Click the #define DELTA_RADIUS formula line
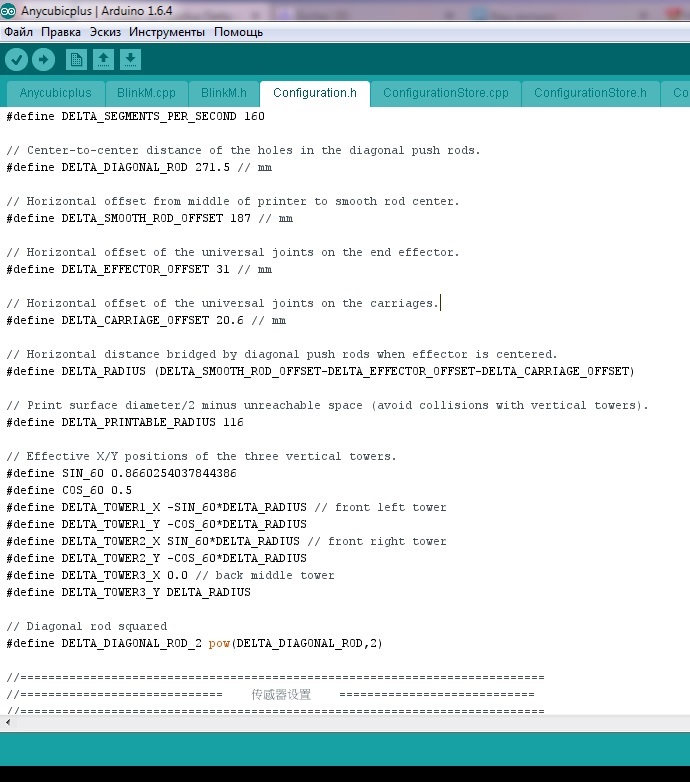Viewport: 690px width, 782px height. pyautogui.click(x=320, y=371)
